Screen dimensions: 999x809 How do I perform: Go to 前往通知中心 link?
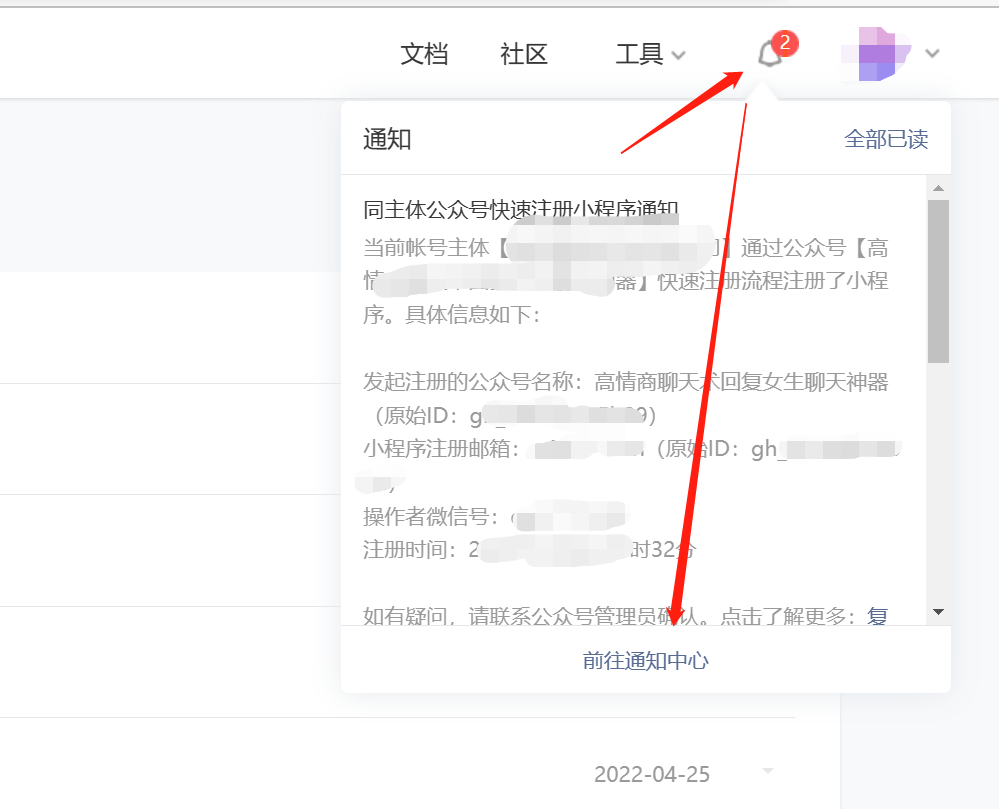pos(645,661)
